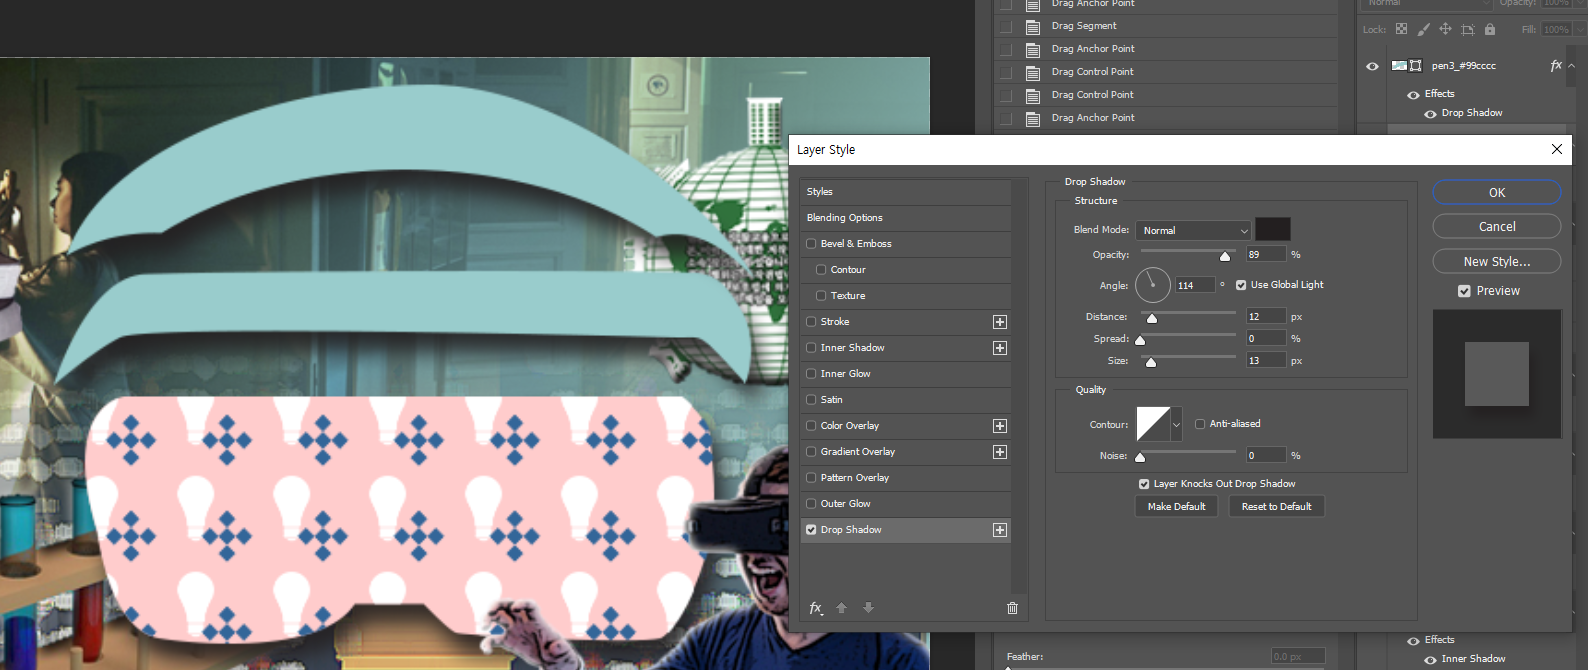Open the Fill percentage dropdown in the Layers panel

pos(1580,29)
